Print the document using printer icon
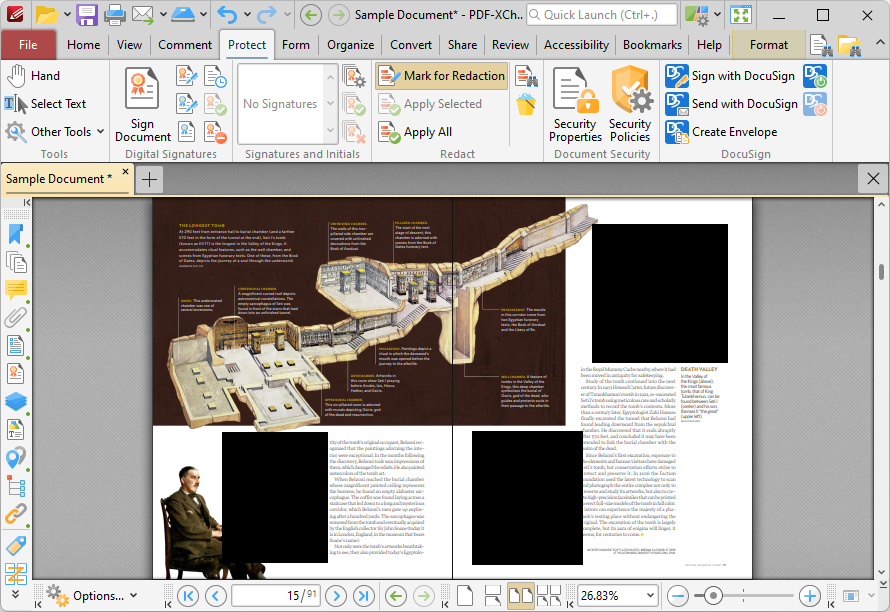This screenshot has height=612, width=890. click(114, 15)
